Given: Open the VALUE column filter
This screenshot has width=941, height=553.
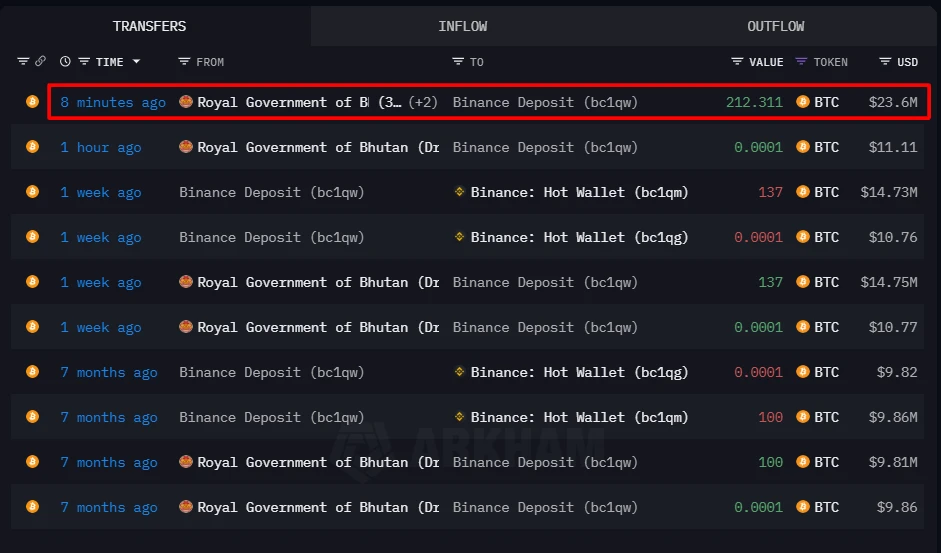Looking at the screenshot, I should [x=737, y=62].
